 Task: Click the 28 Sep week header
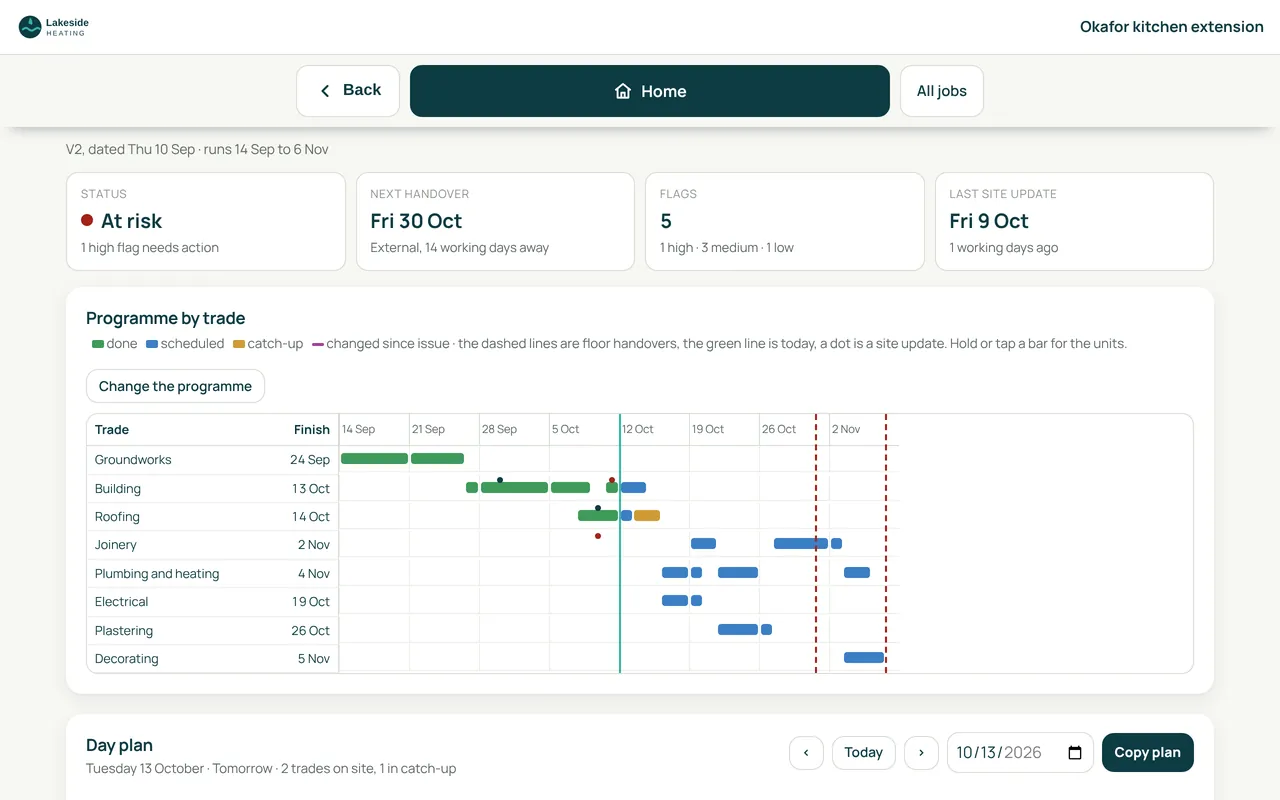(500, 429)
